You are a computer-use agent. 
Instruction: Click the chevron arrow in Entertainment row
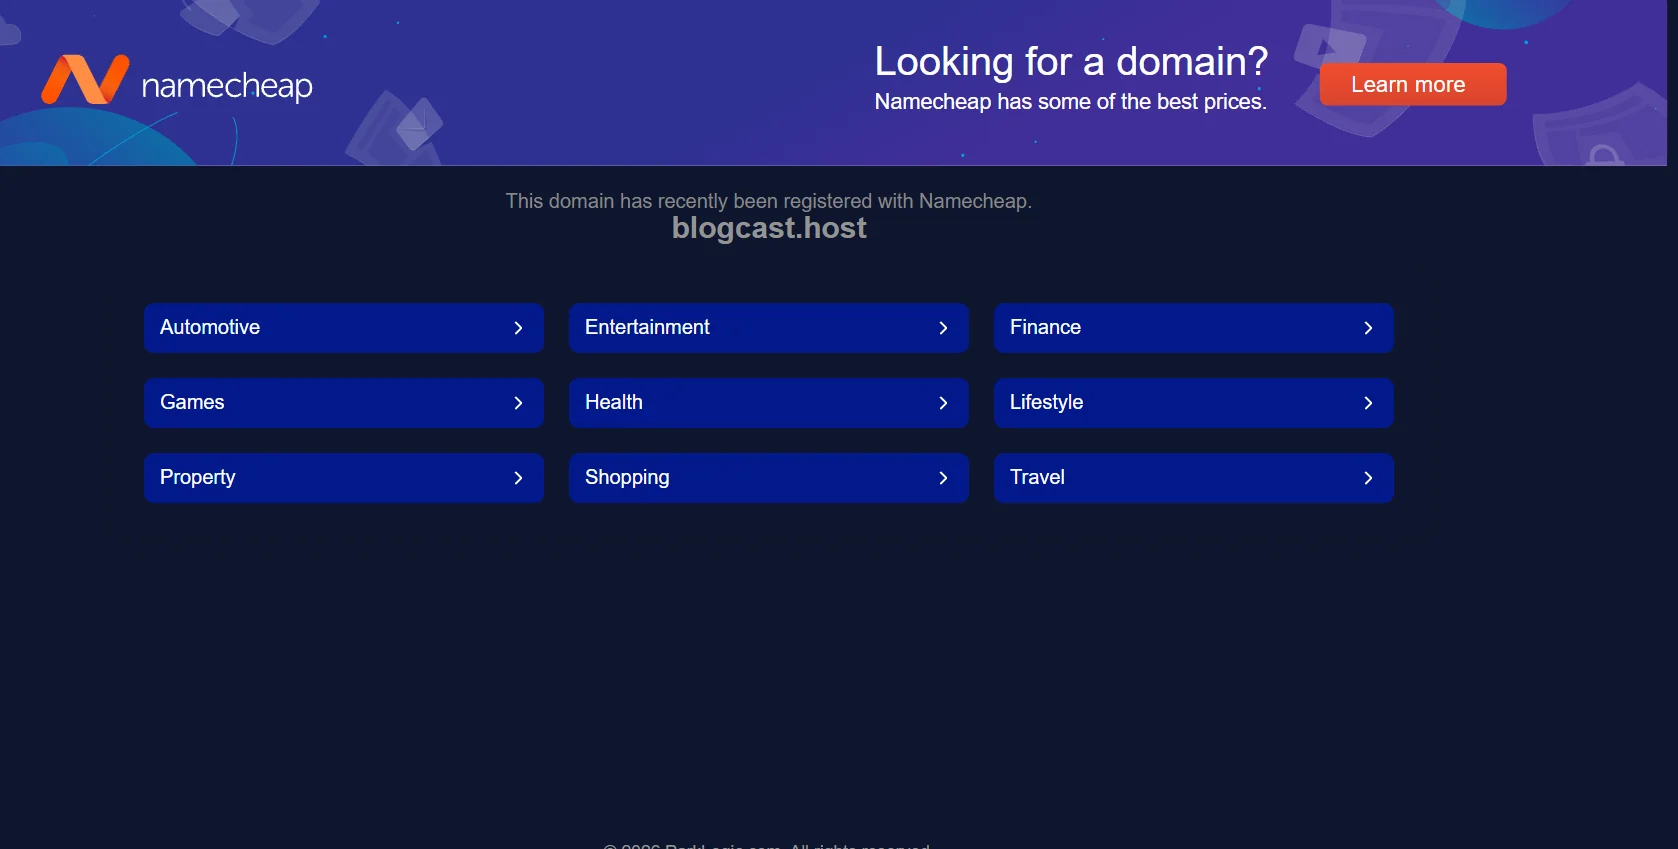click(x=943, y=328)
